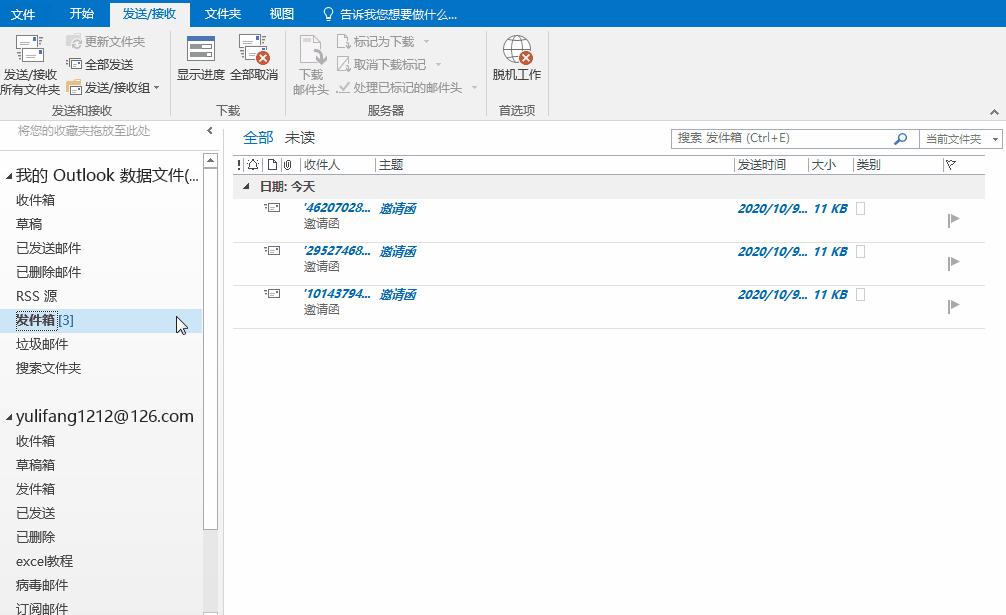1006x615 pixels.
Task: Click the filter icon in the message list header
Action: [x=952, y=164]
